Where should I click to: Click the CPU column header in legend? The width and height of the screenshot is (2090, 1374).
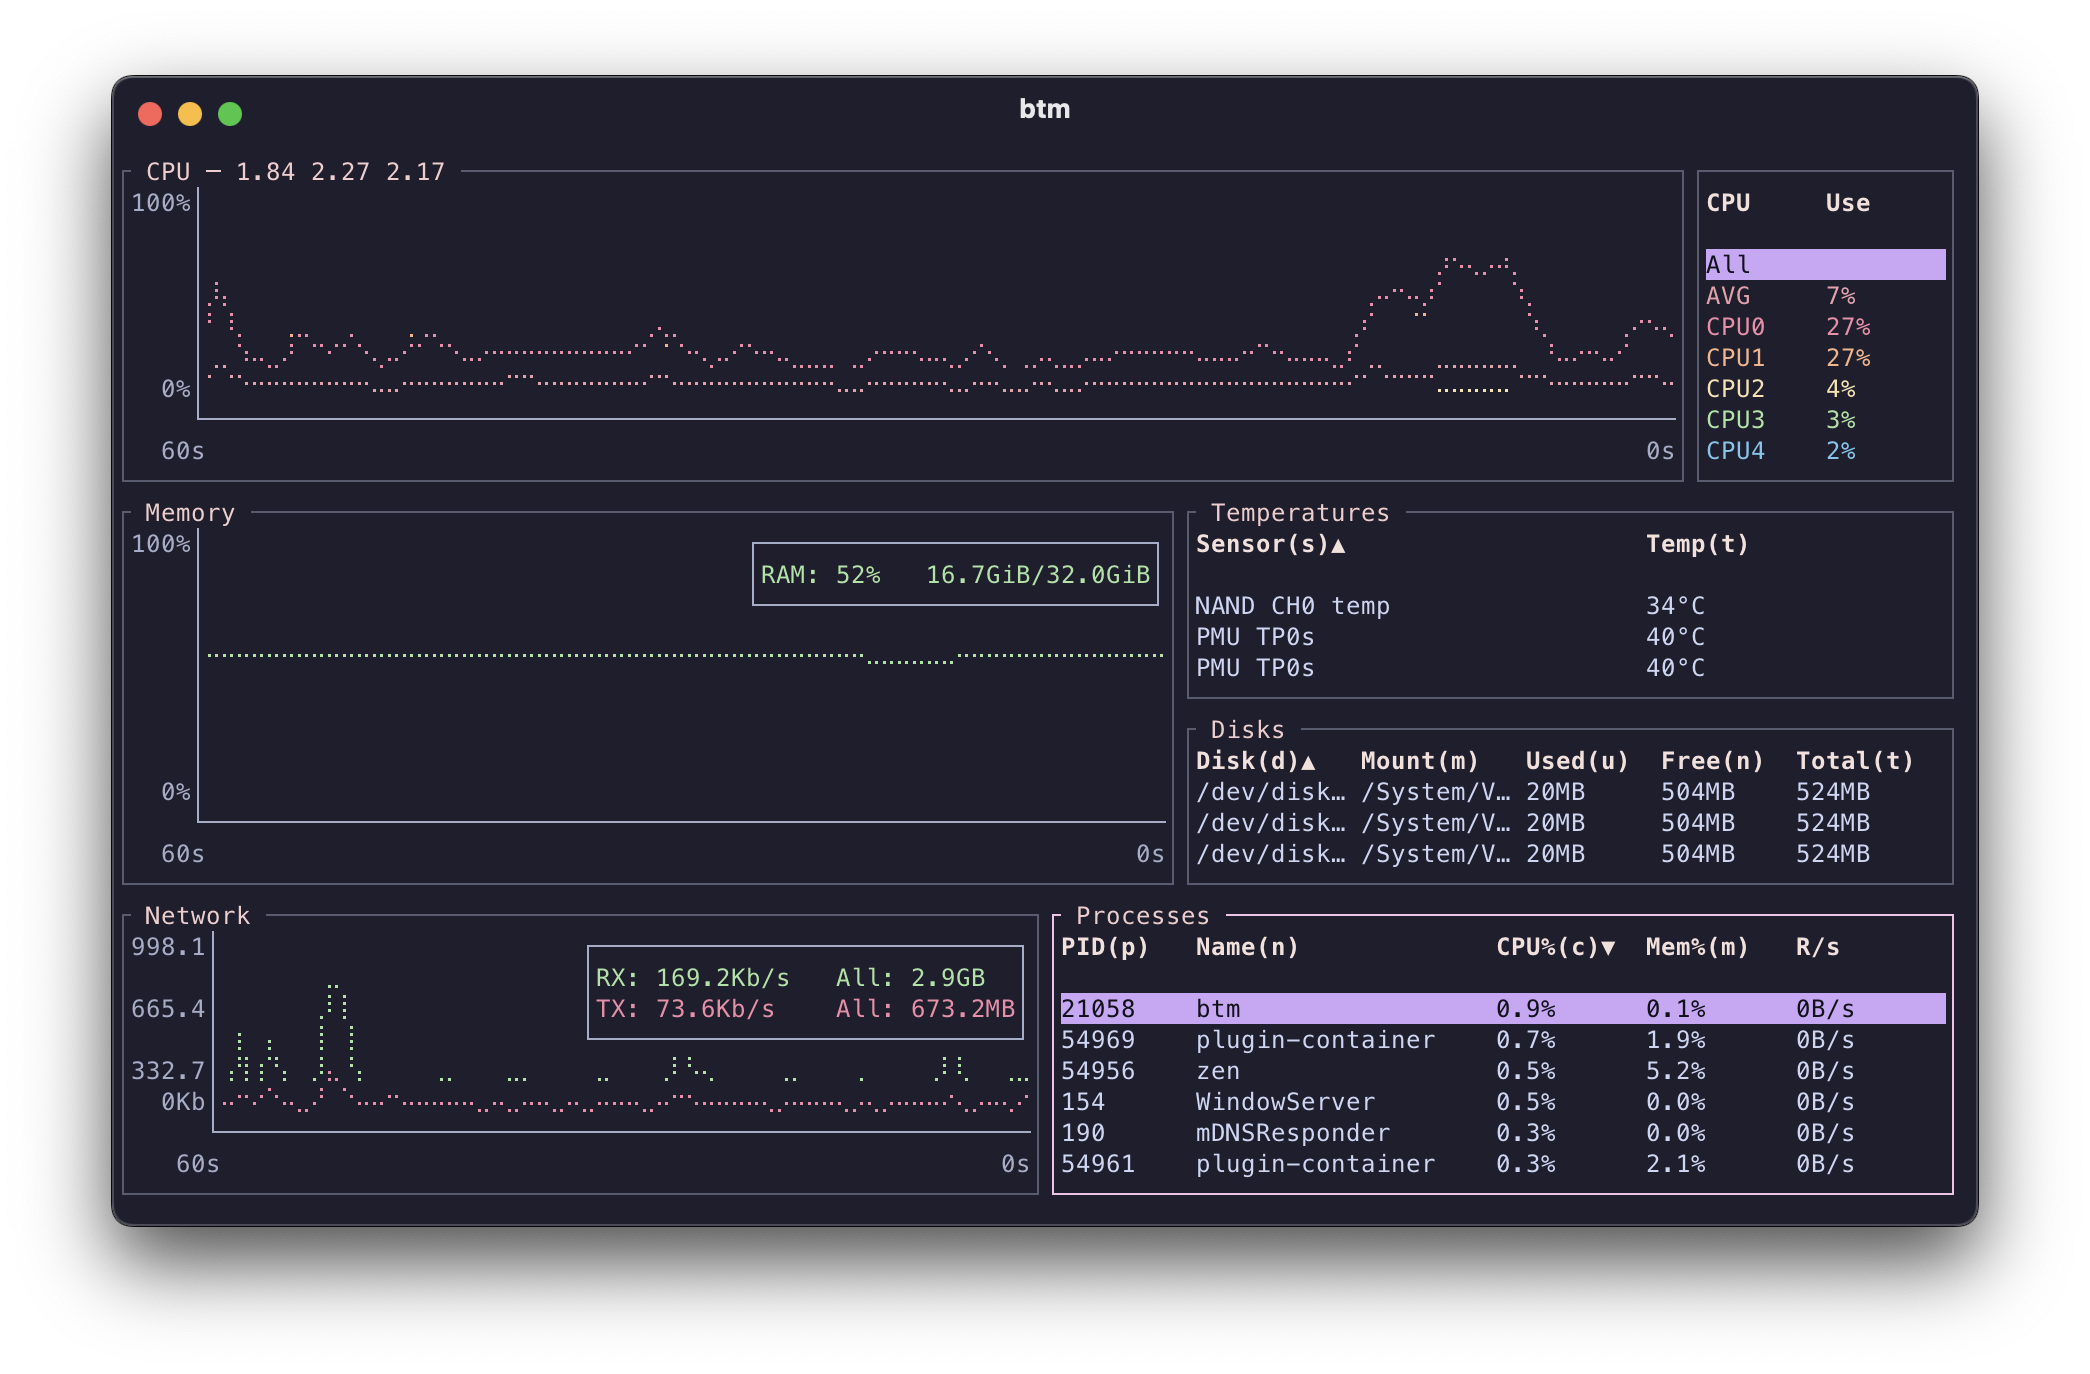[x=1728, y=203]
